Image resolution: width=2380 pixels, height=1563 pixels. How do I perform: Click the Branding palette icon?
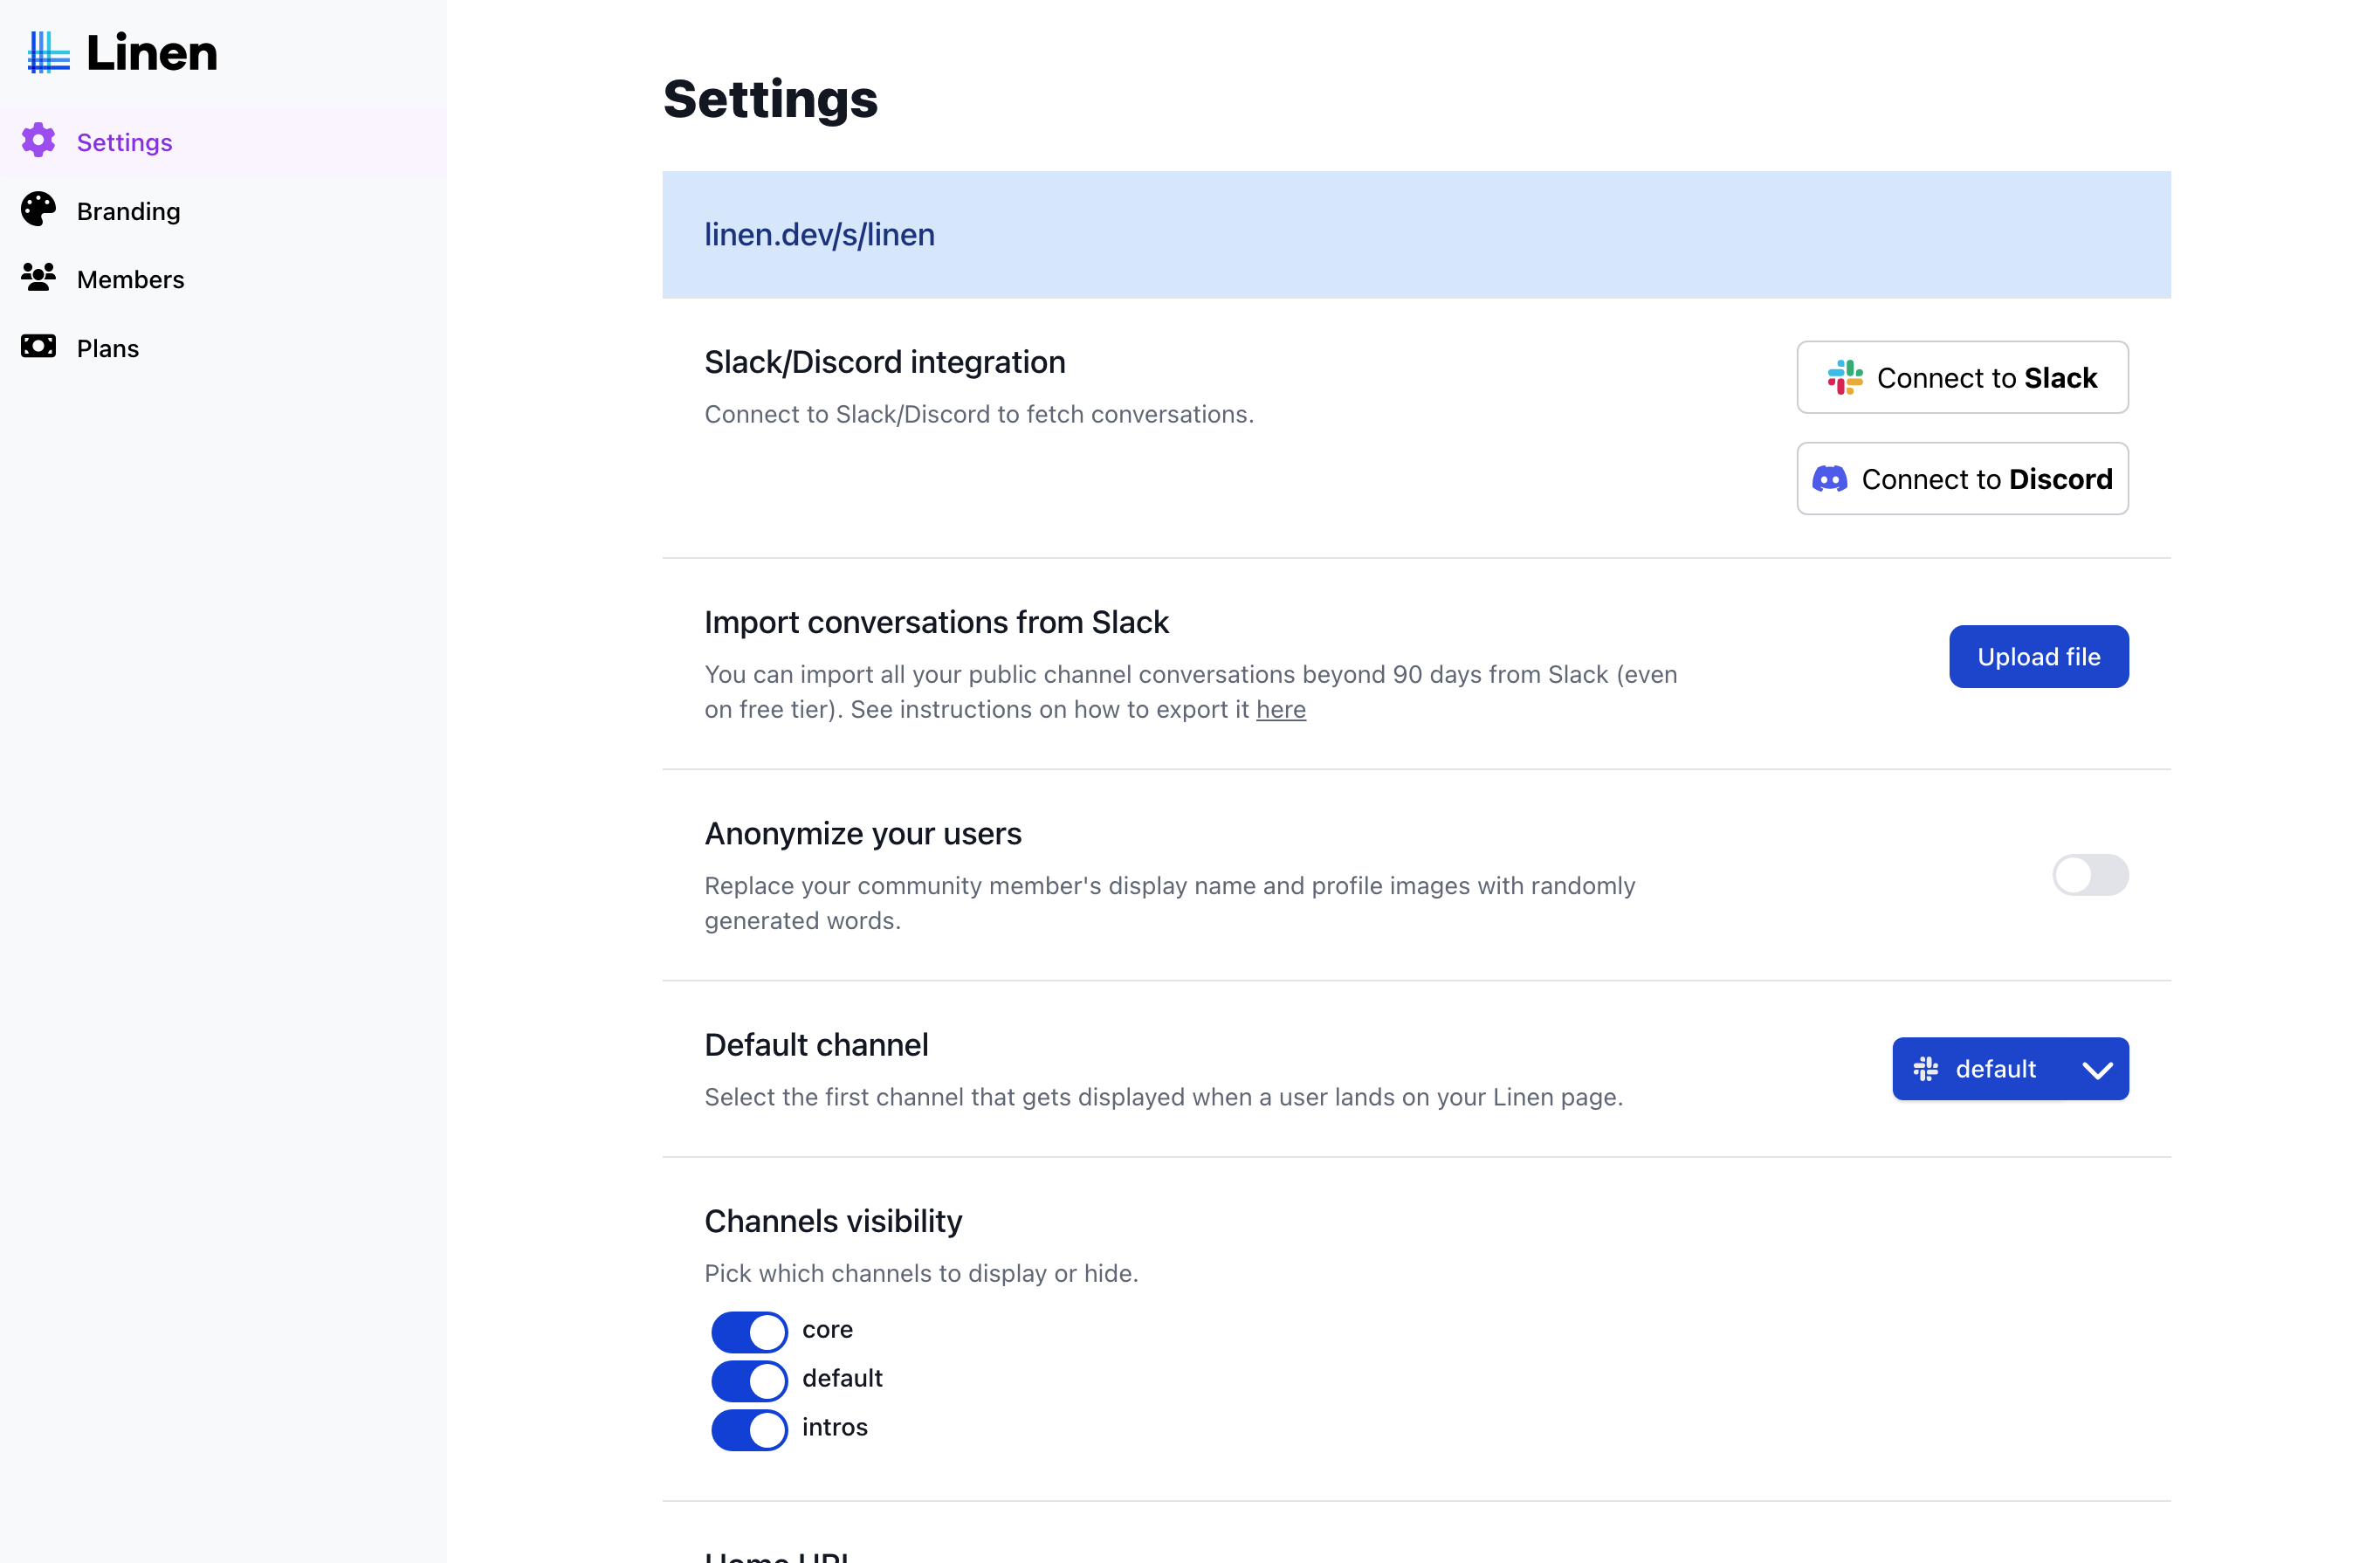(x=38, y=210)
